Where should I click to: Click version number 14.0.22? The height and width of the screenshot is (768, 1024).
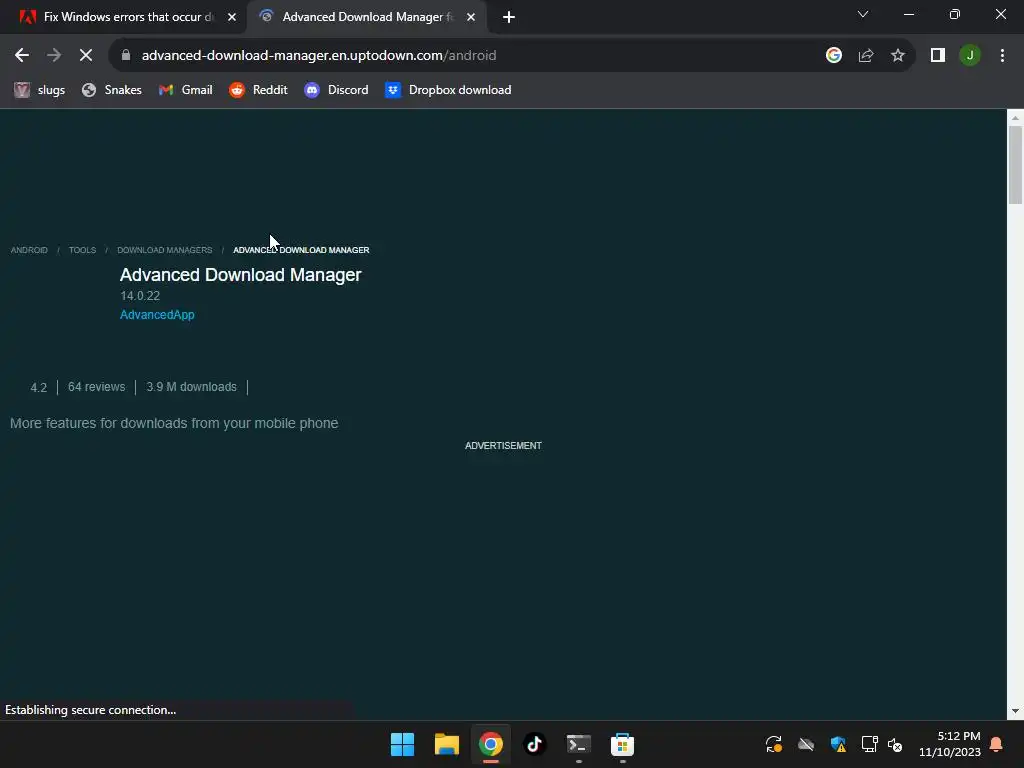[x=140, y=296]
